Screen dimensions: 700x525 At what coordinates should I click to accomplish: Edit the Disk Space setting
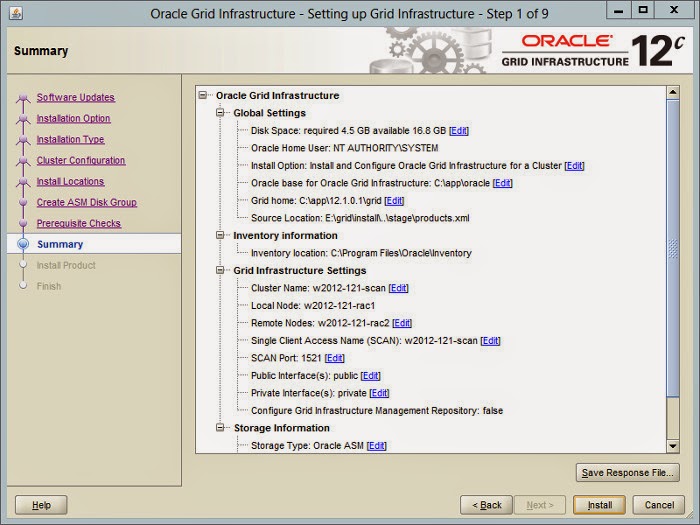[x=458, y=130]
